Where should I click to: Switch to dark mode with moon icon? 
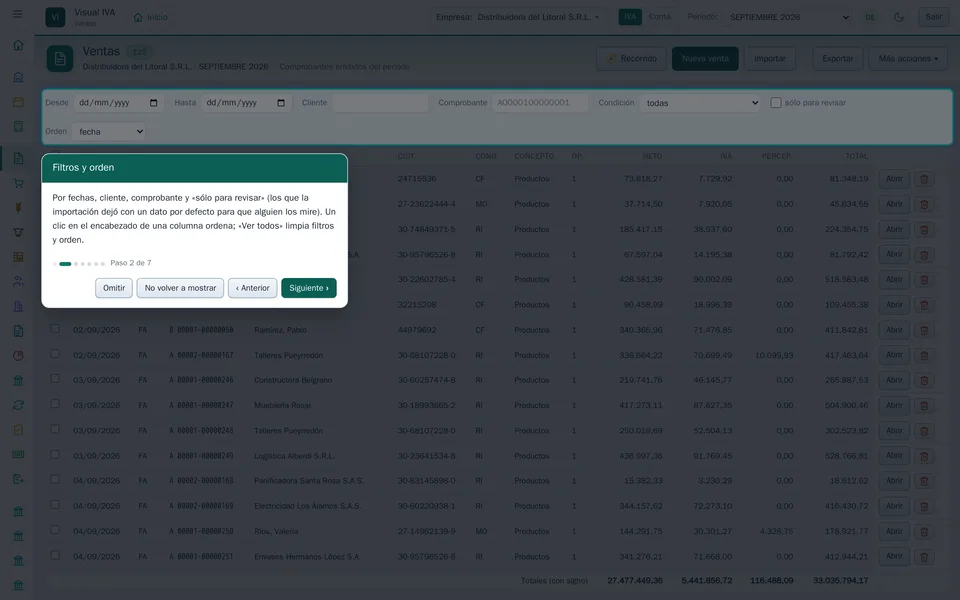899,17
